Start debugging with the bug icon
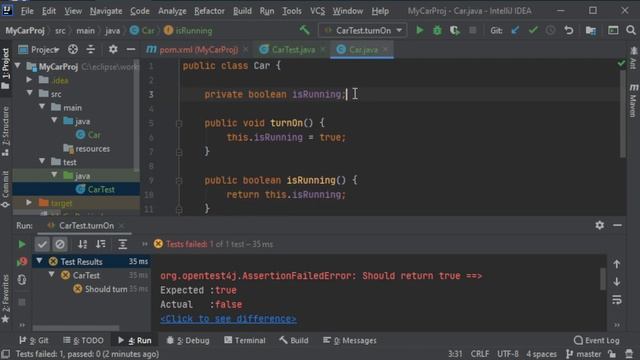This screenshot has width=640, height=360. coord(437,30)
